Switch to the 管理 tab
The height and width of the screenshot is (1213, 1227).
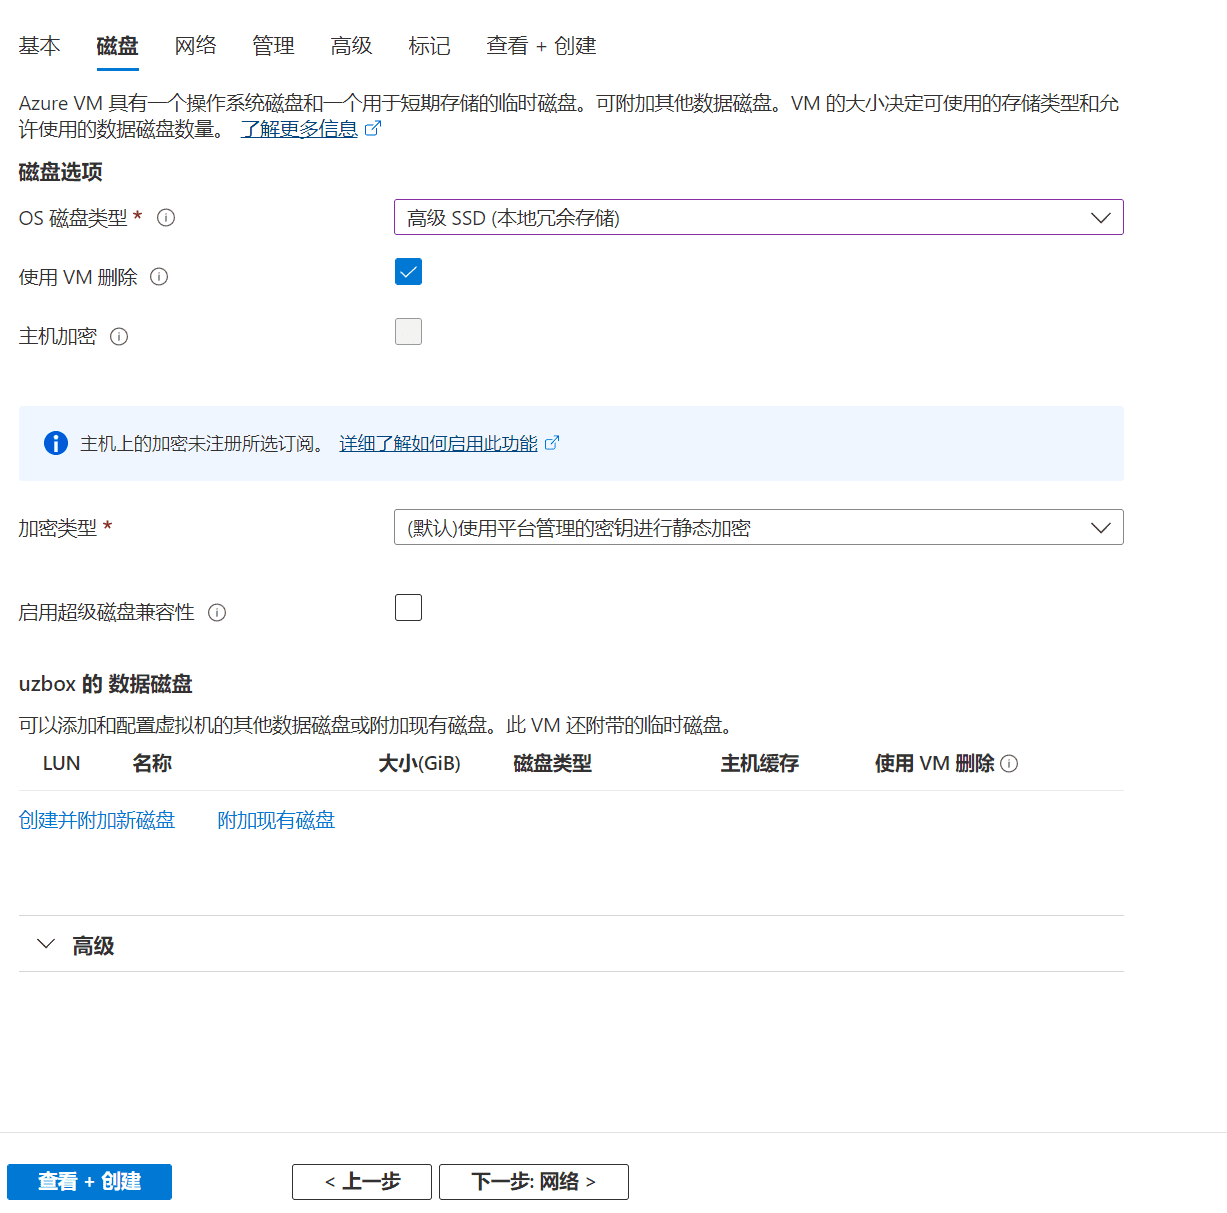(x=273, y=46)
